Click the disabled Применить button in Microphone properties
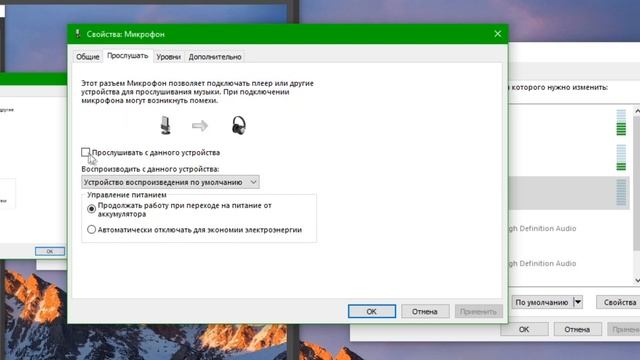The image size is (640, 360). pyautogui.click(x=478, y=311)
